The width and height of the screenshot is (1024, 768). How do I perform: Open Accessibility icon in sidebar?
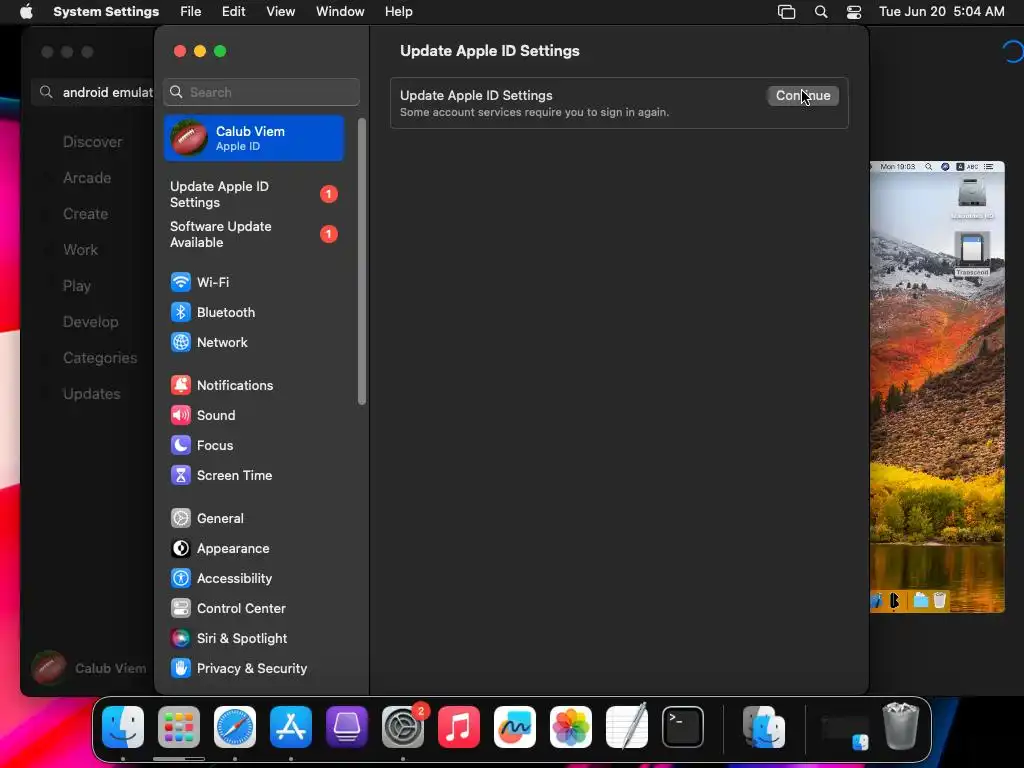(181, 579)
